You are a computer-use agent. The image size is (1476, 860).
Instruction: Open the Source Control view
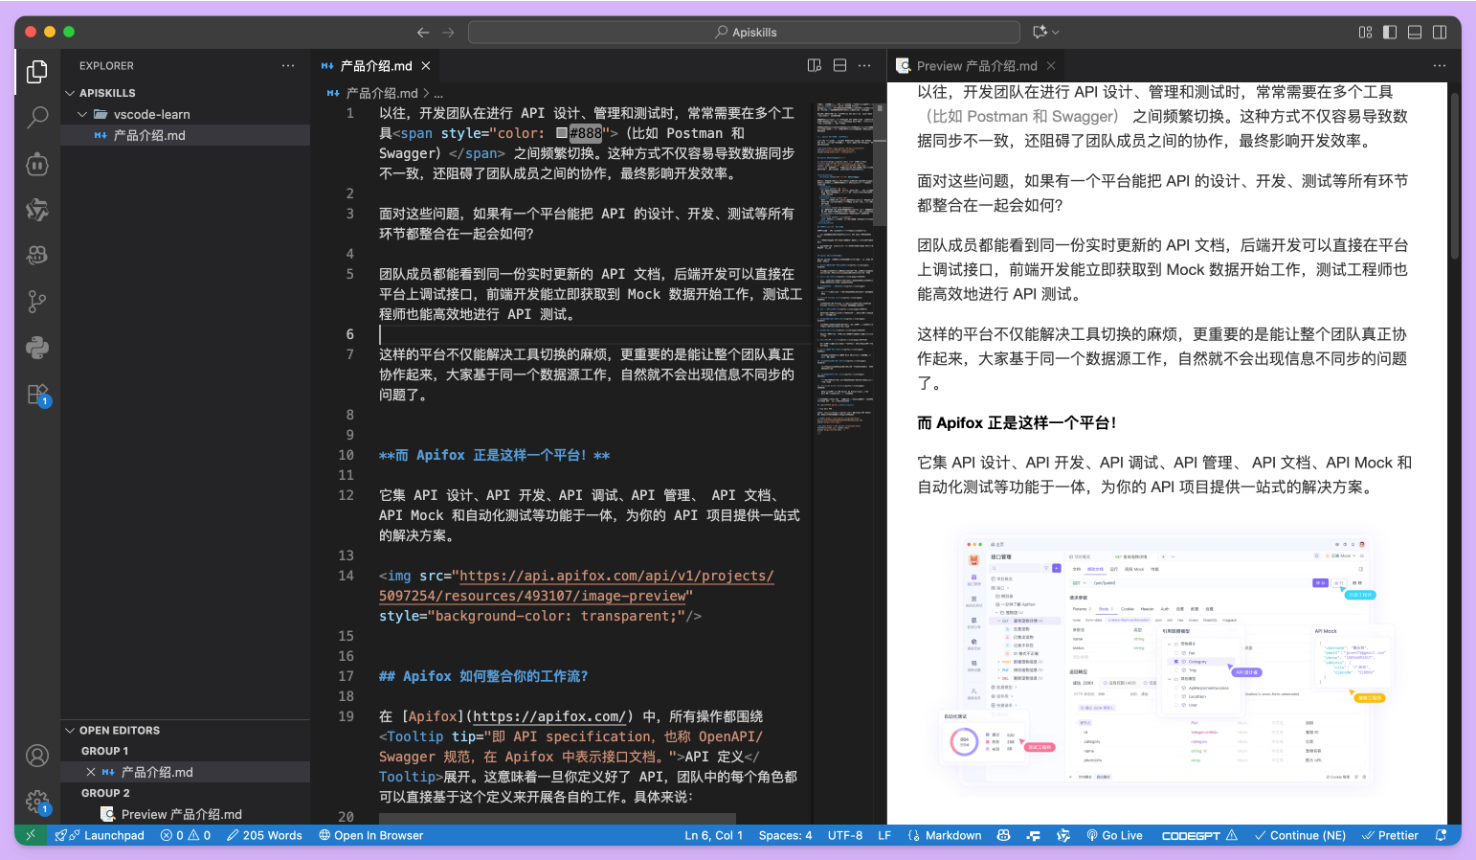37,301
